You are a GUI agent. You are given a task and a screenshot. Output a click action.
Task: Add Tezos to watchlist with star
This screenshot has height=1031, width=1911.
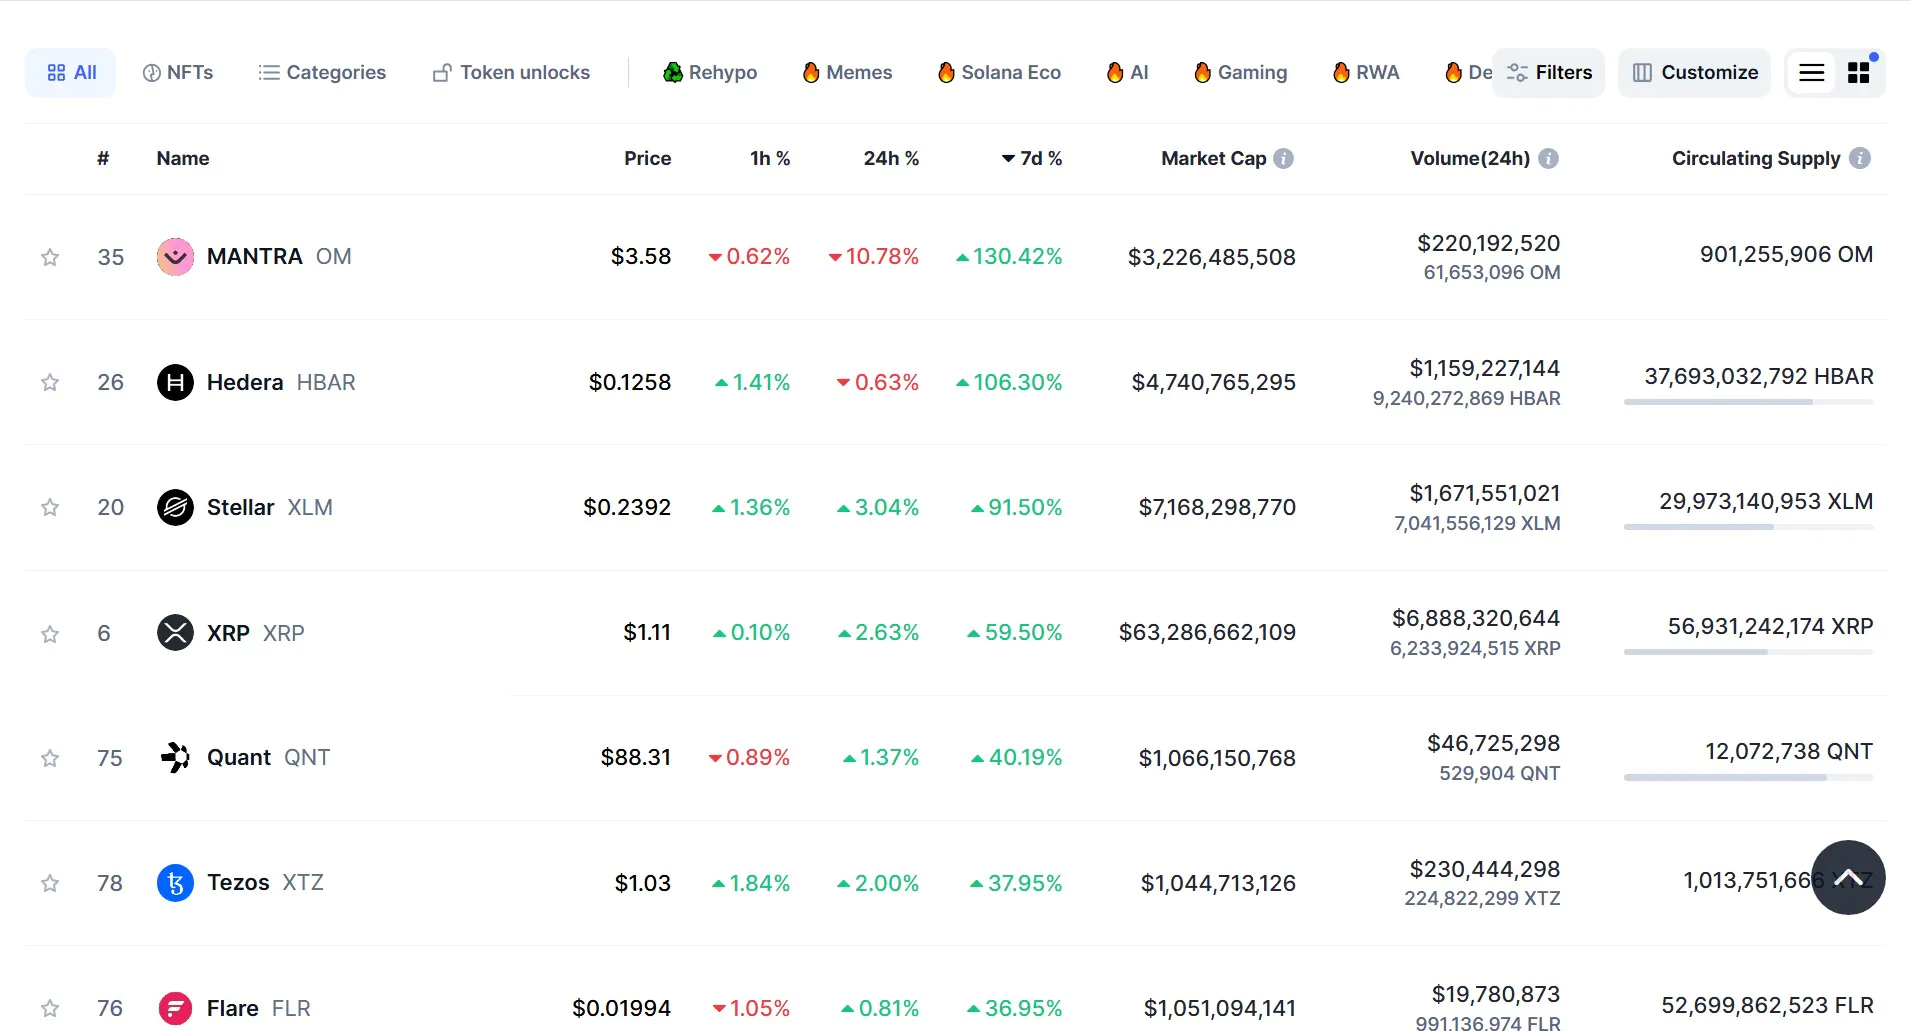click(50, 884)
